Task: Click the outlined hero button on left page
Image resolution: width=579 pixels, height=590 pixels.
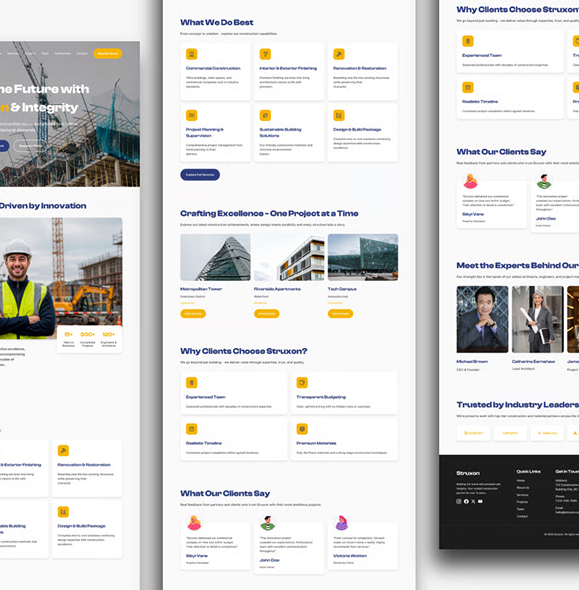Action: 31,146
